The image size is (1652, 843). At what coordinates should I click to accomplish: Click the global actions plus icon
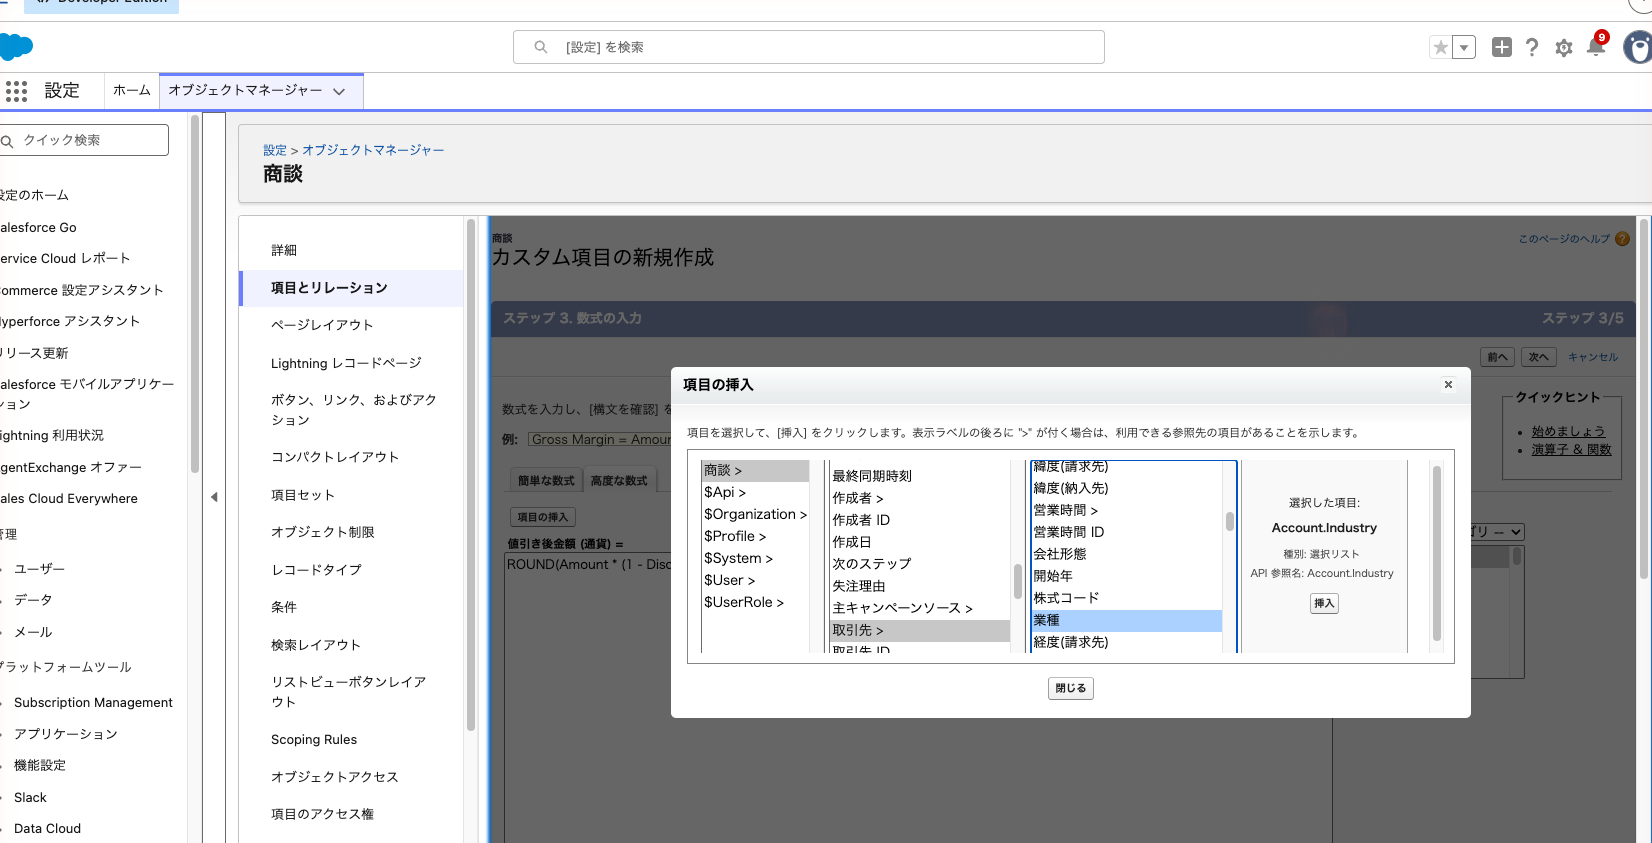[x=1501, y=47]
